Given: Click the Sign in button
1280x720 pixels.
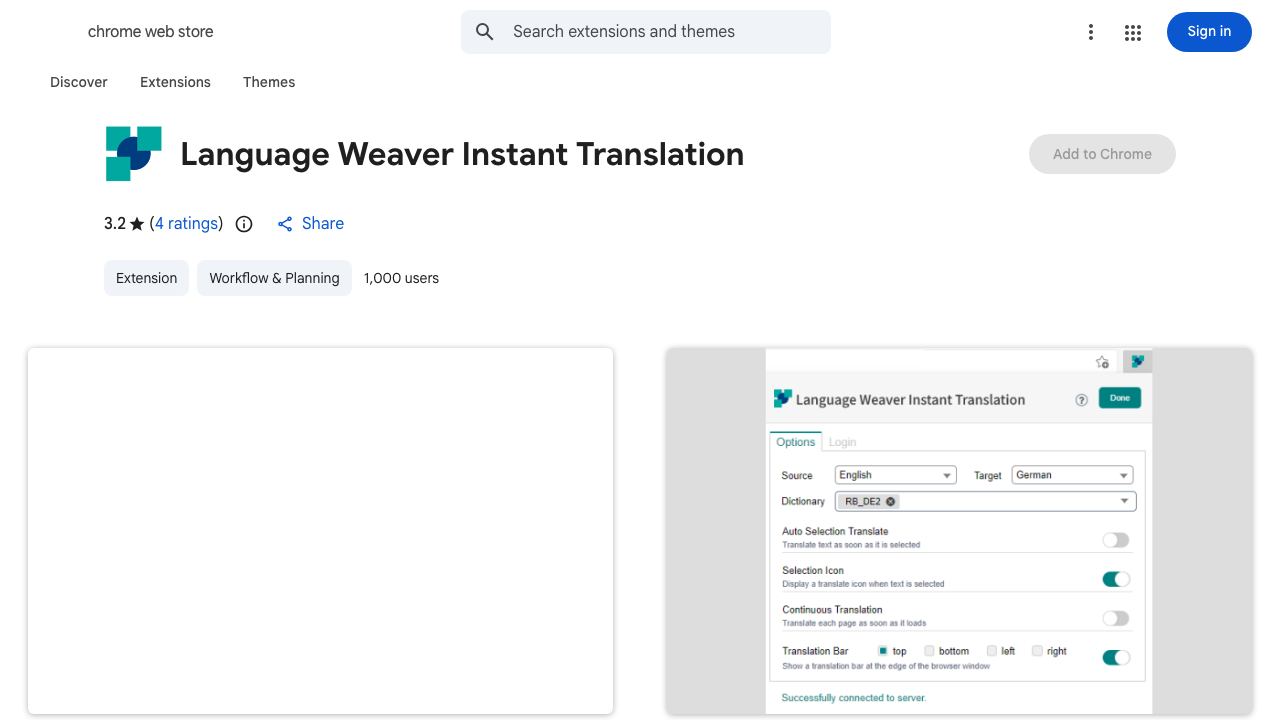Looking at the screenshot, I should [x=1209, y=32].
